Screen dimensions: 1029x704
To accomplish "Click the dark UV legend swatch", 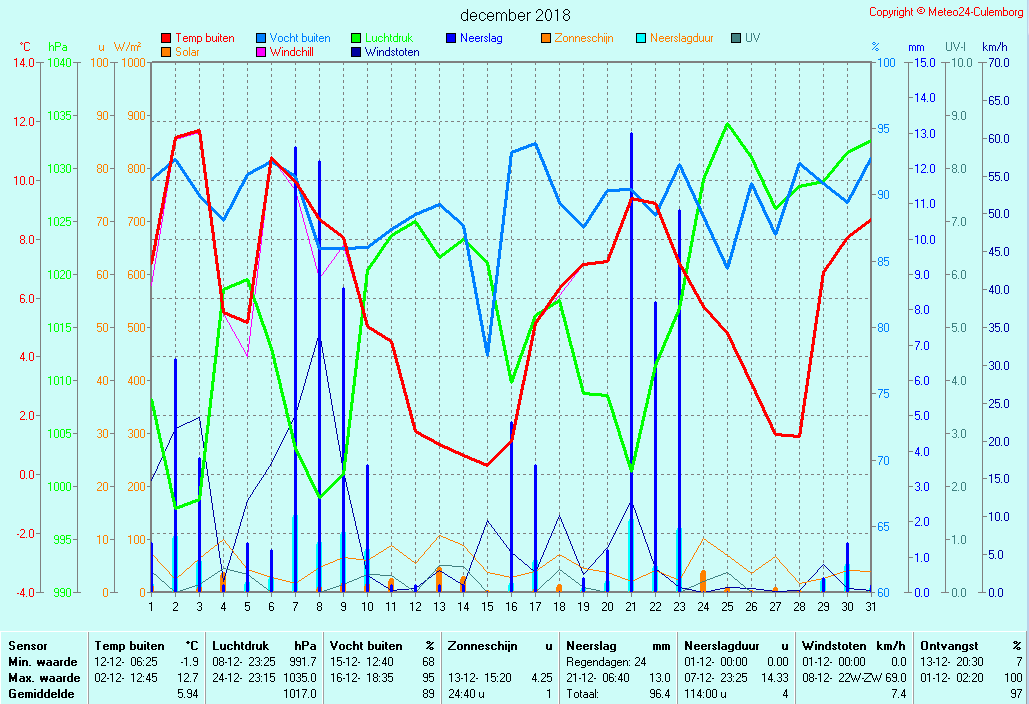I will point(736,39).
